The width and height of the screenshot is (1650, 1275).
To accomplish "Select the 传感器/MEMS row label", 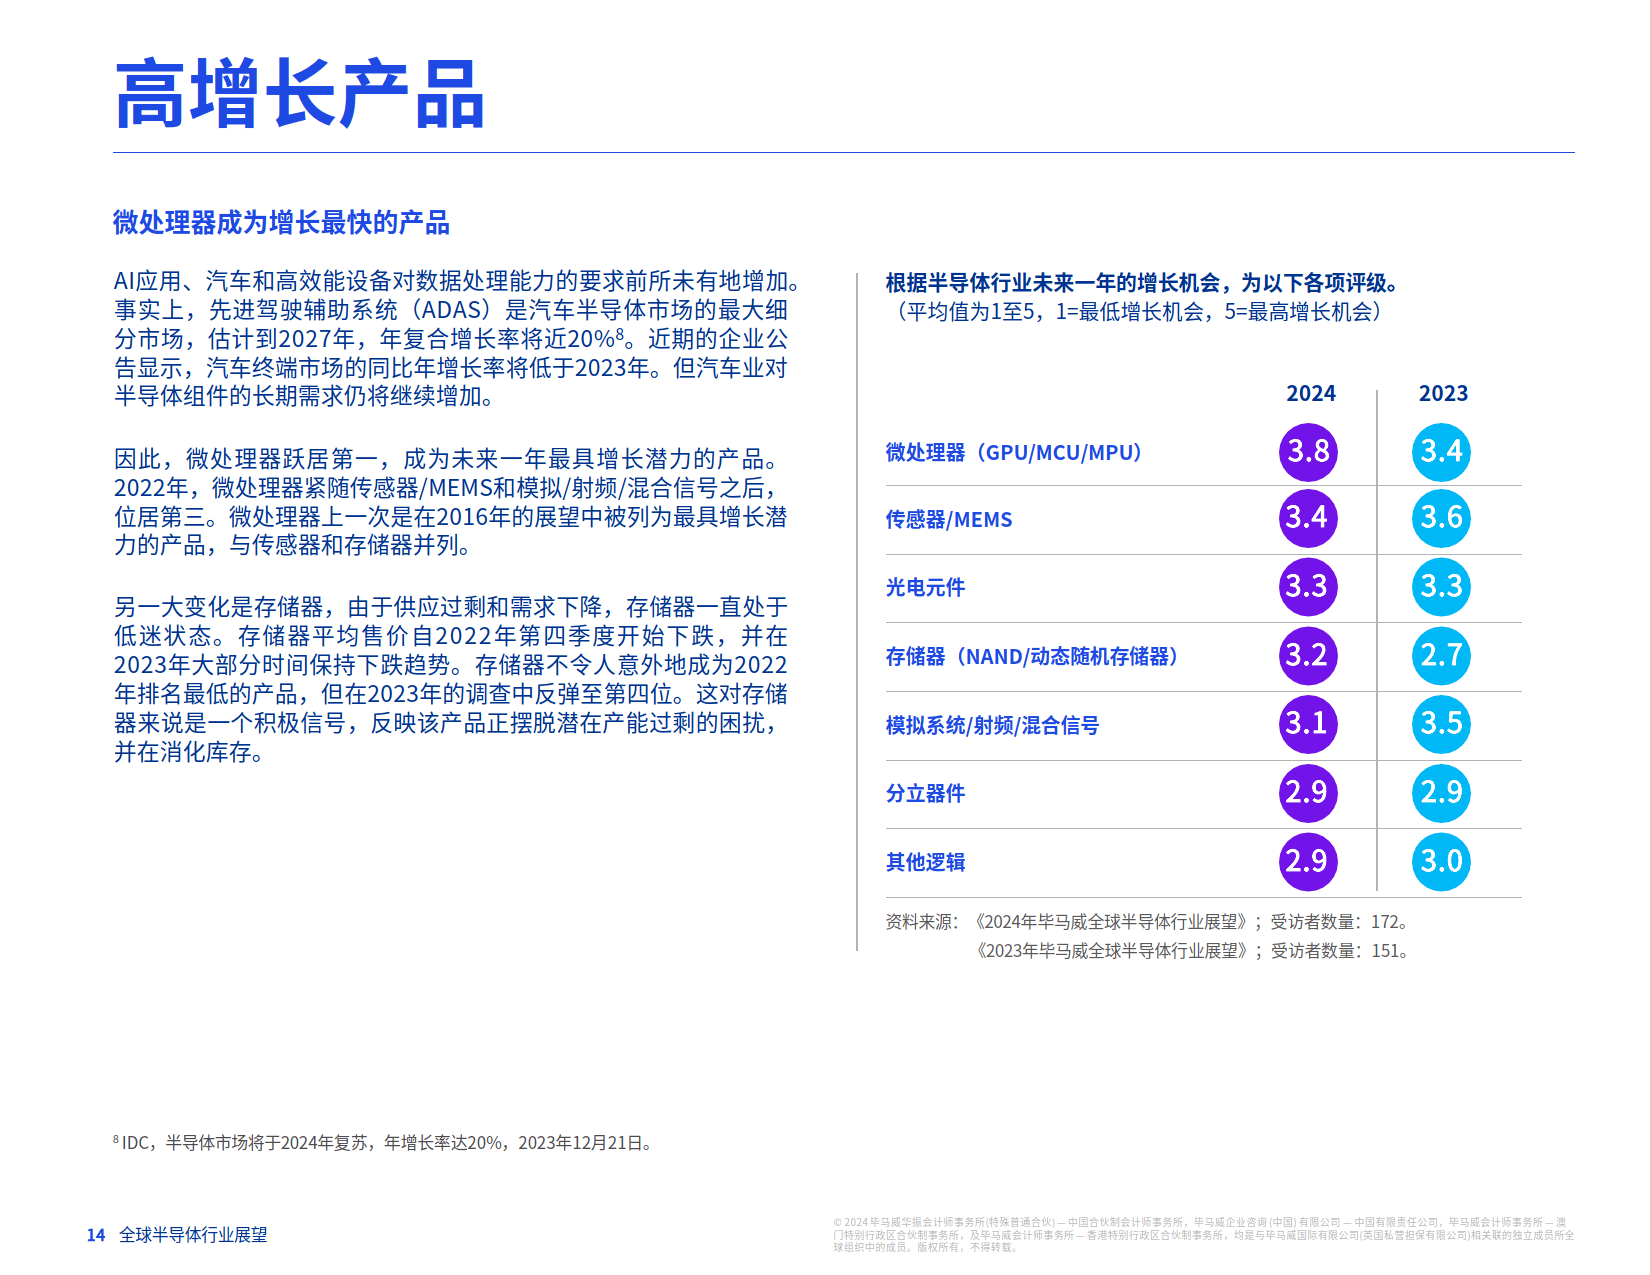I will tap(948, 520).
